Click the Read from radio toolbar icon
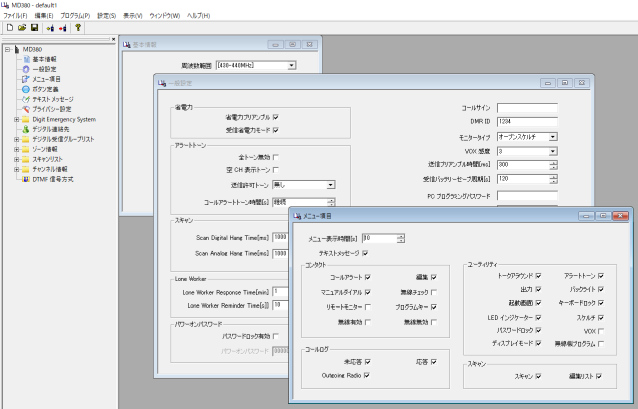 tap(48, 28)
